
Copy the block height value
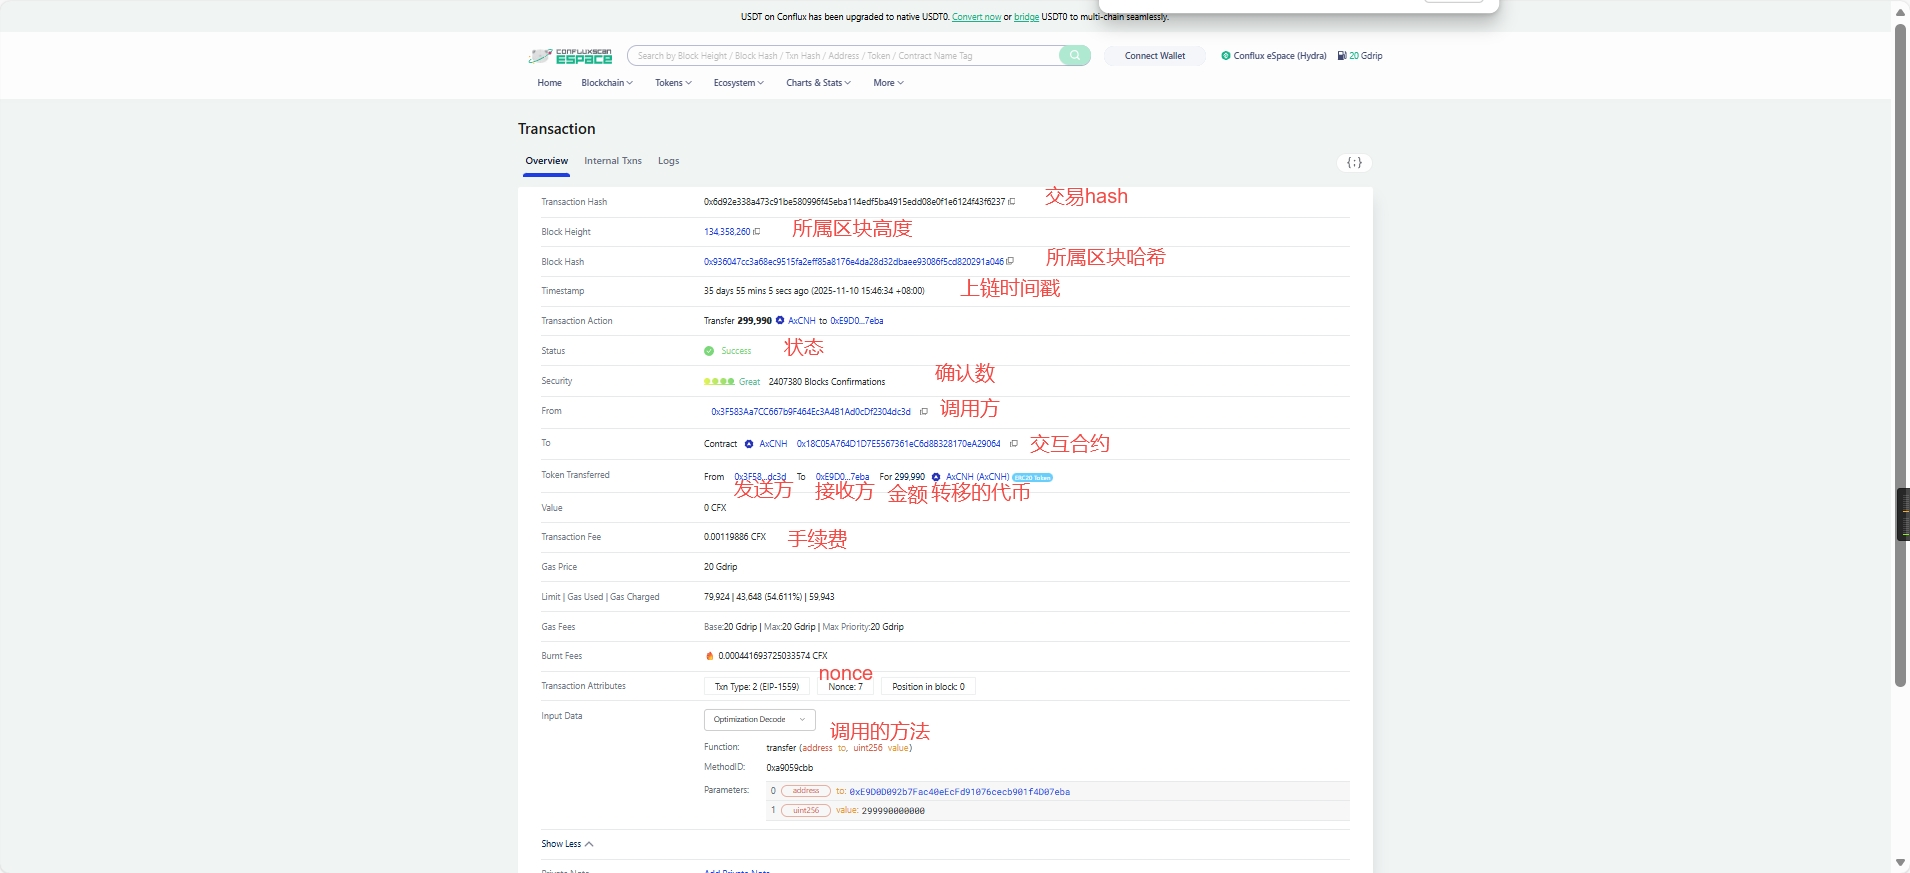click(x=757, y=232)
